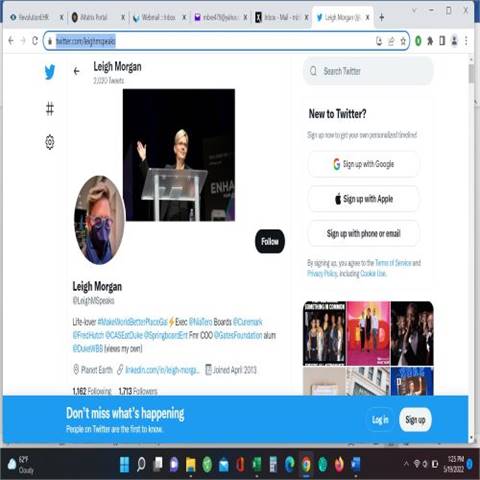Click the share icon in the address bar
Screen dimensions: 480x480
click(x=391, y=41)
